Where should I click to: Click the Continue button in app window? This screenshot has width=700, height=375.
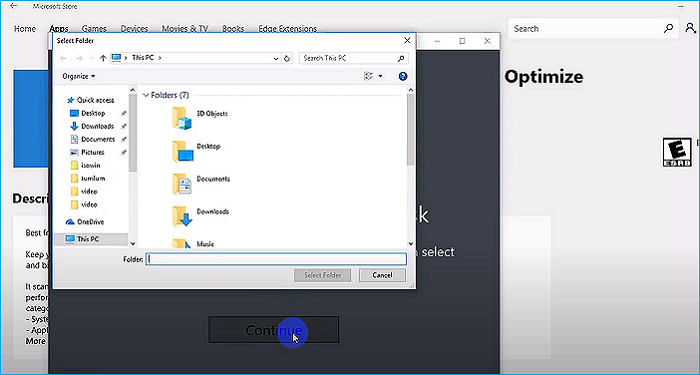(x=274, y=330)
